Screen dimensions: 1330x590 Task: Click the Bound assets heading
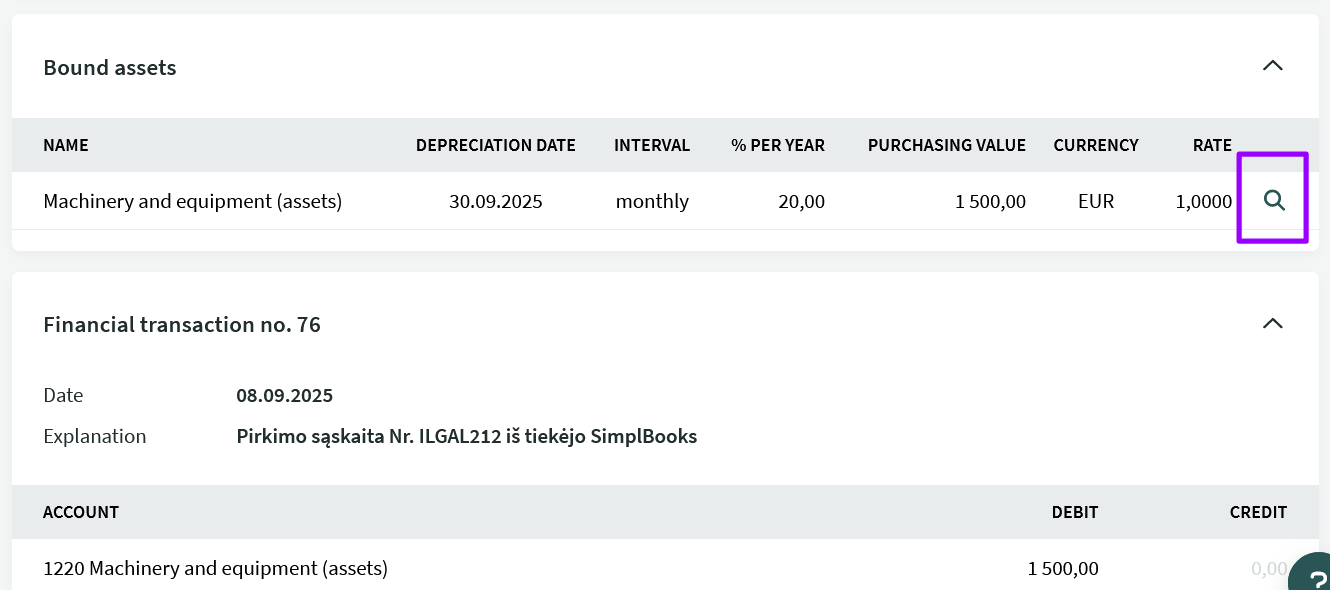(x=110, y=68)
